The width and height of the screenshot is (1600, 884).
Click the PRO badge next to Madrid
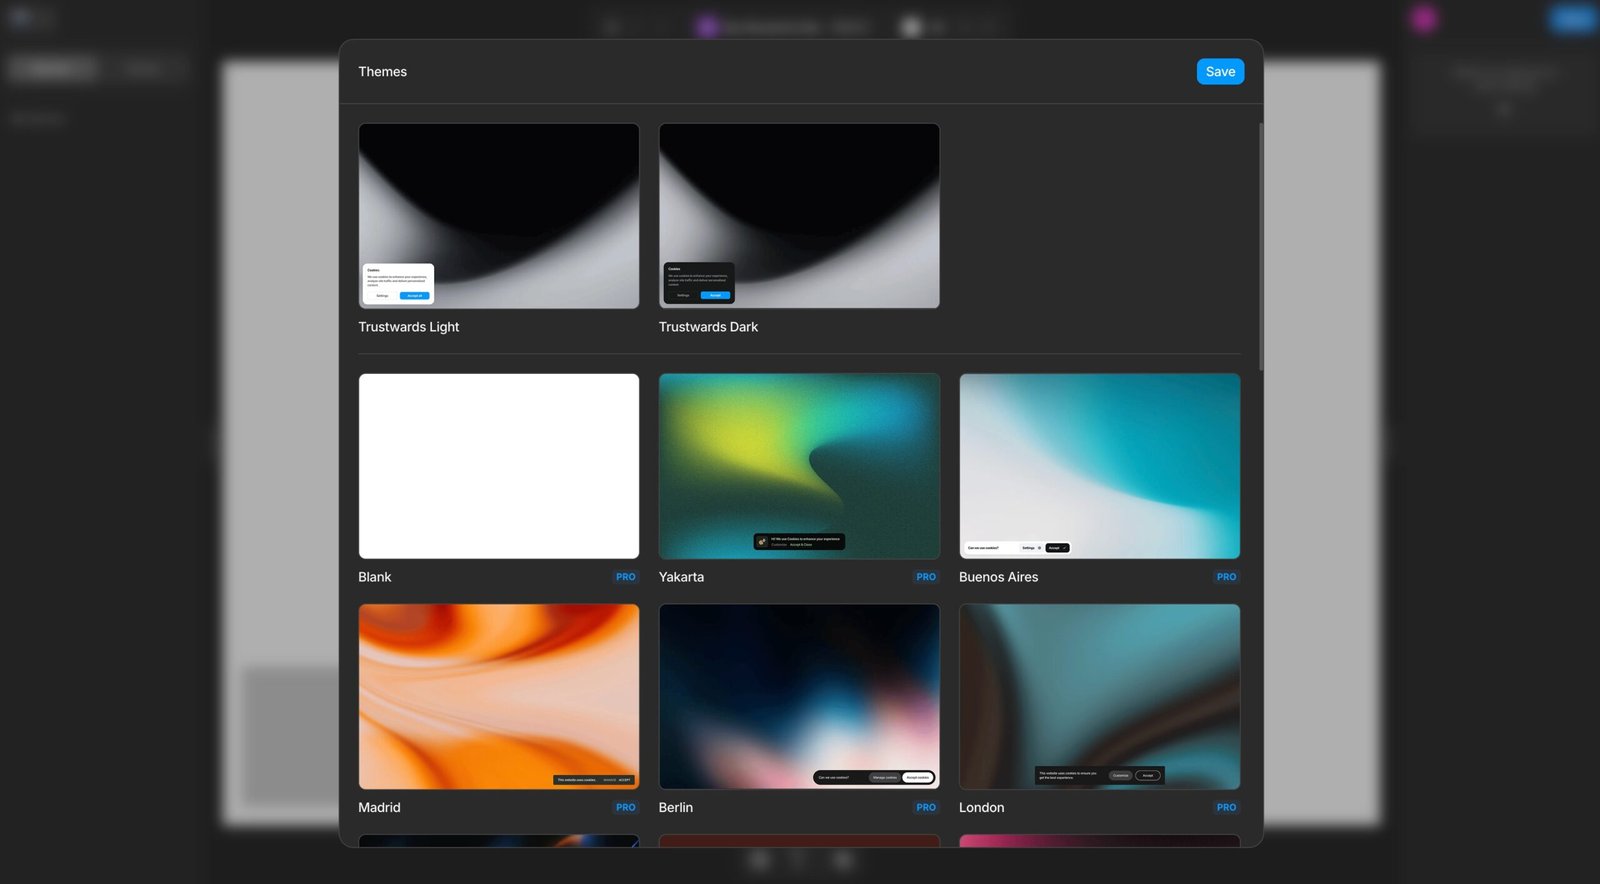pos(625,808)
